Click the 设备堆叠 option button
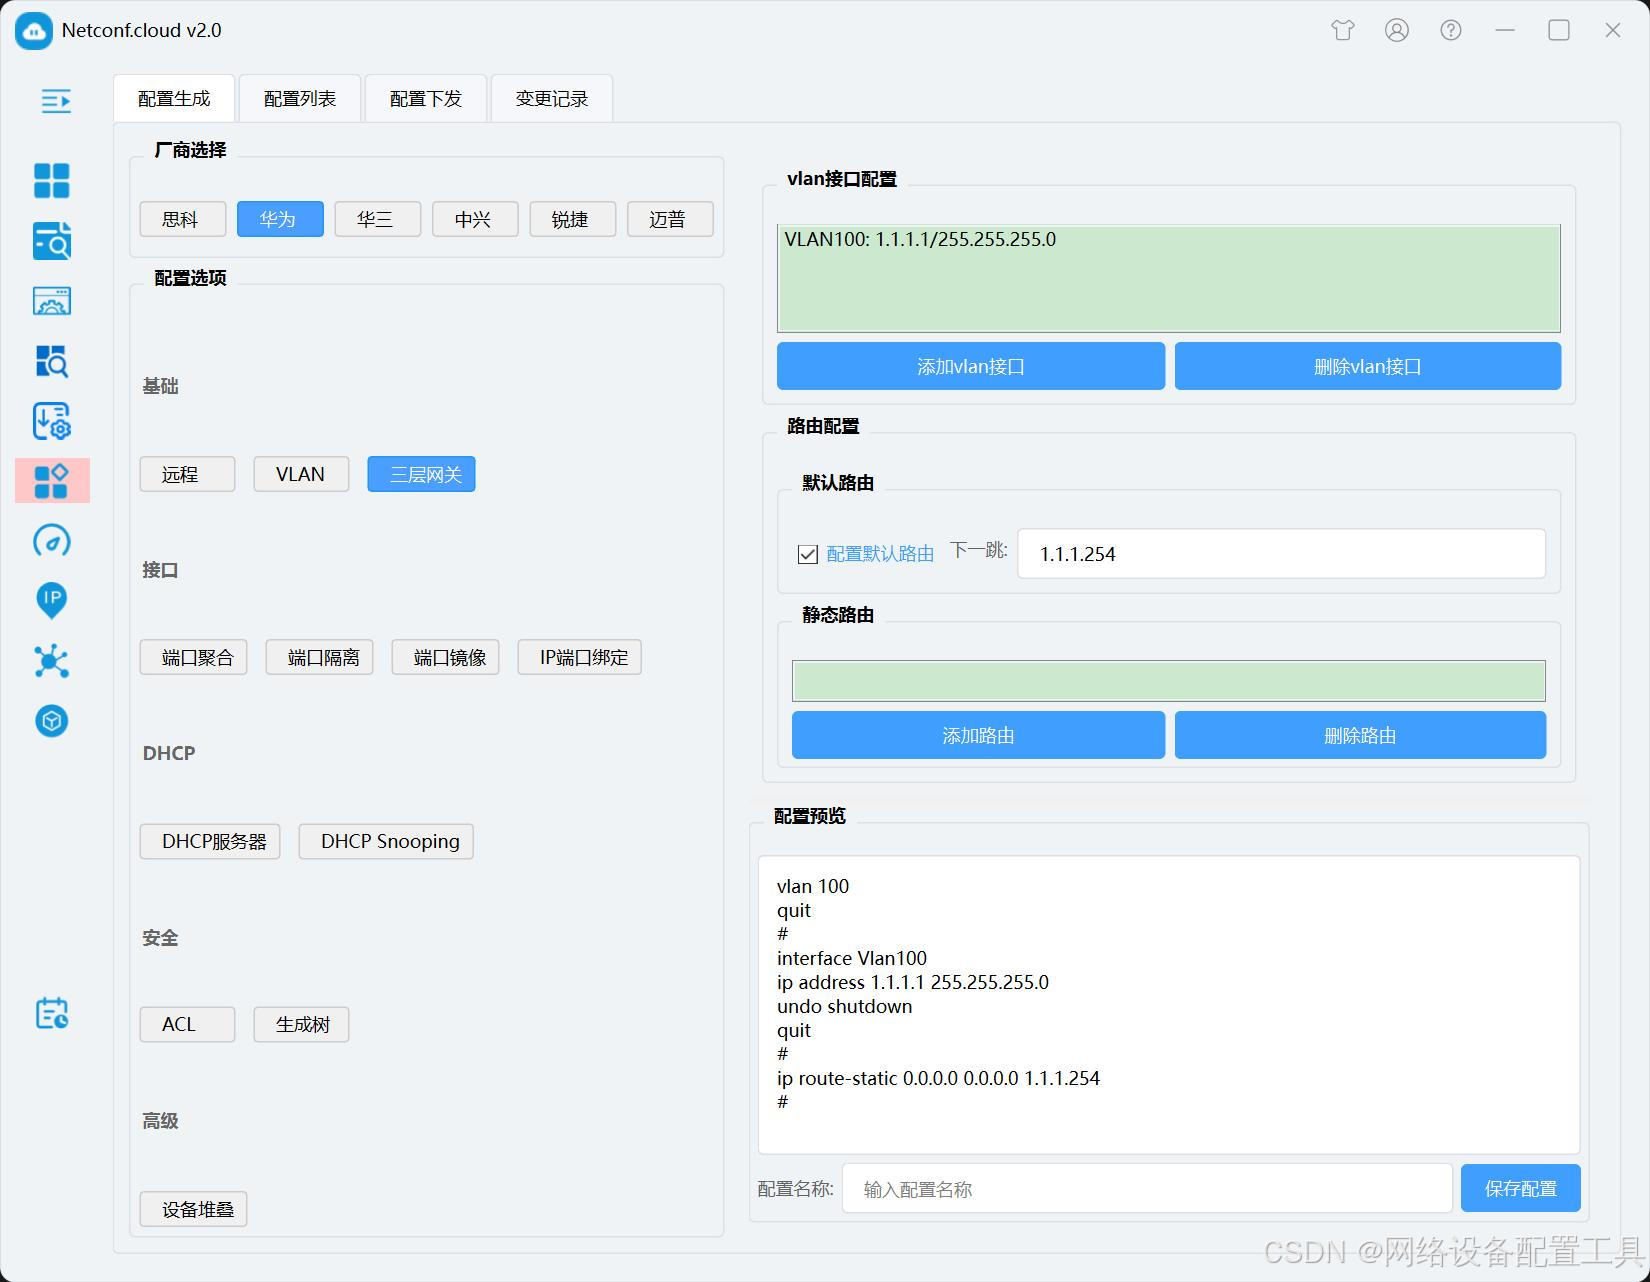 (x=193, y=1209)
